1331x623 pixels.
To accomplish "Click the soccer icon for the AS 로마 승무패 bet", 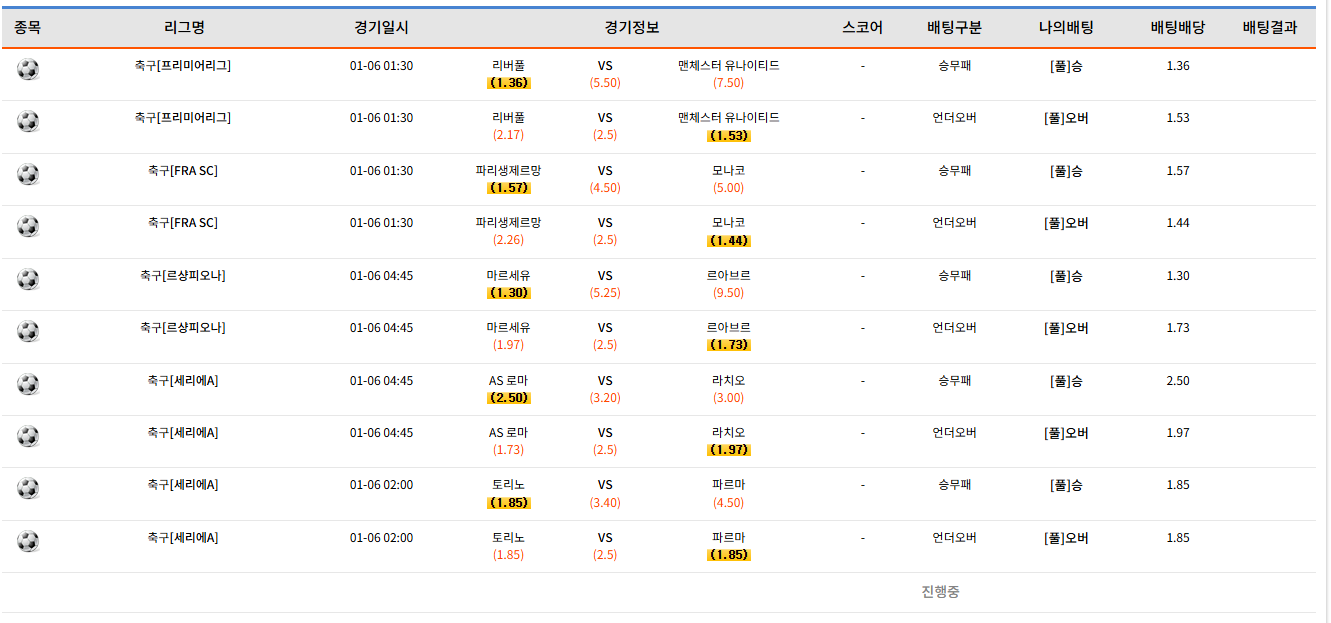I will point(28,384).
